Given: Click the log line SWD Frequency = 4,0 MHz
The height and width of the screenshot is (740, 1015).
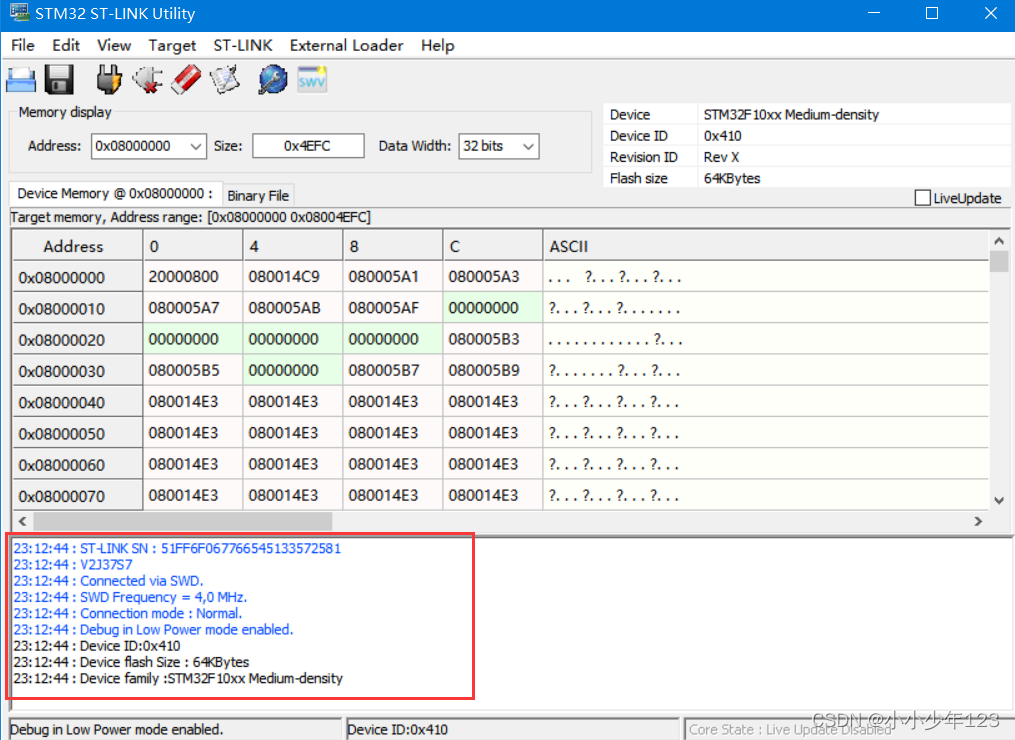Looking at the screenshot, I should point(130,597).
